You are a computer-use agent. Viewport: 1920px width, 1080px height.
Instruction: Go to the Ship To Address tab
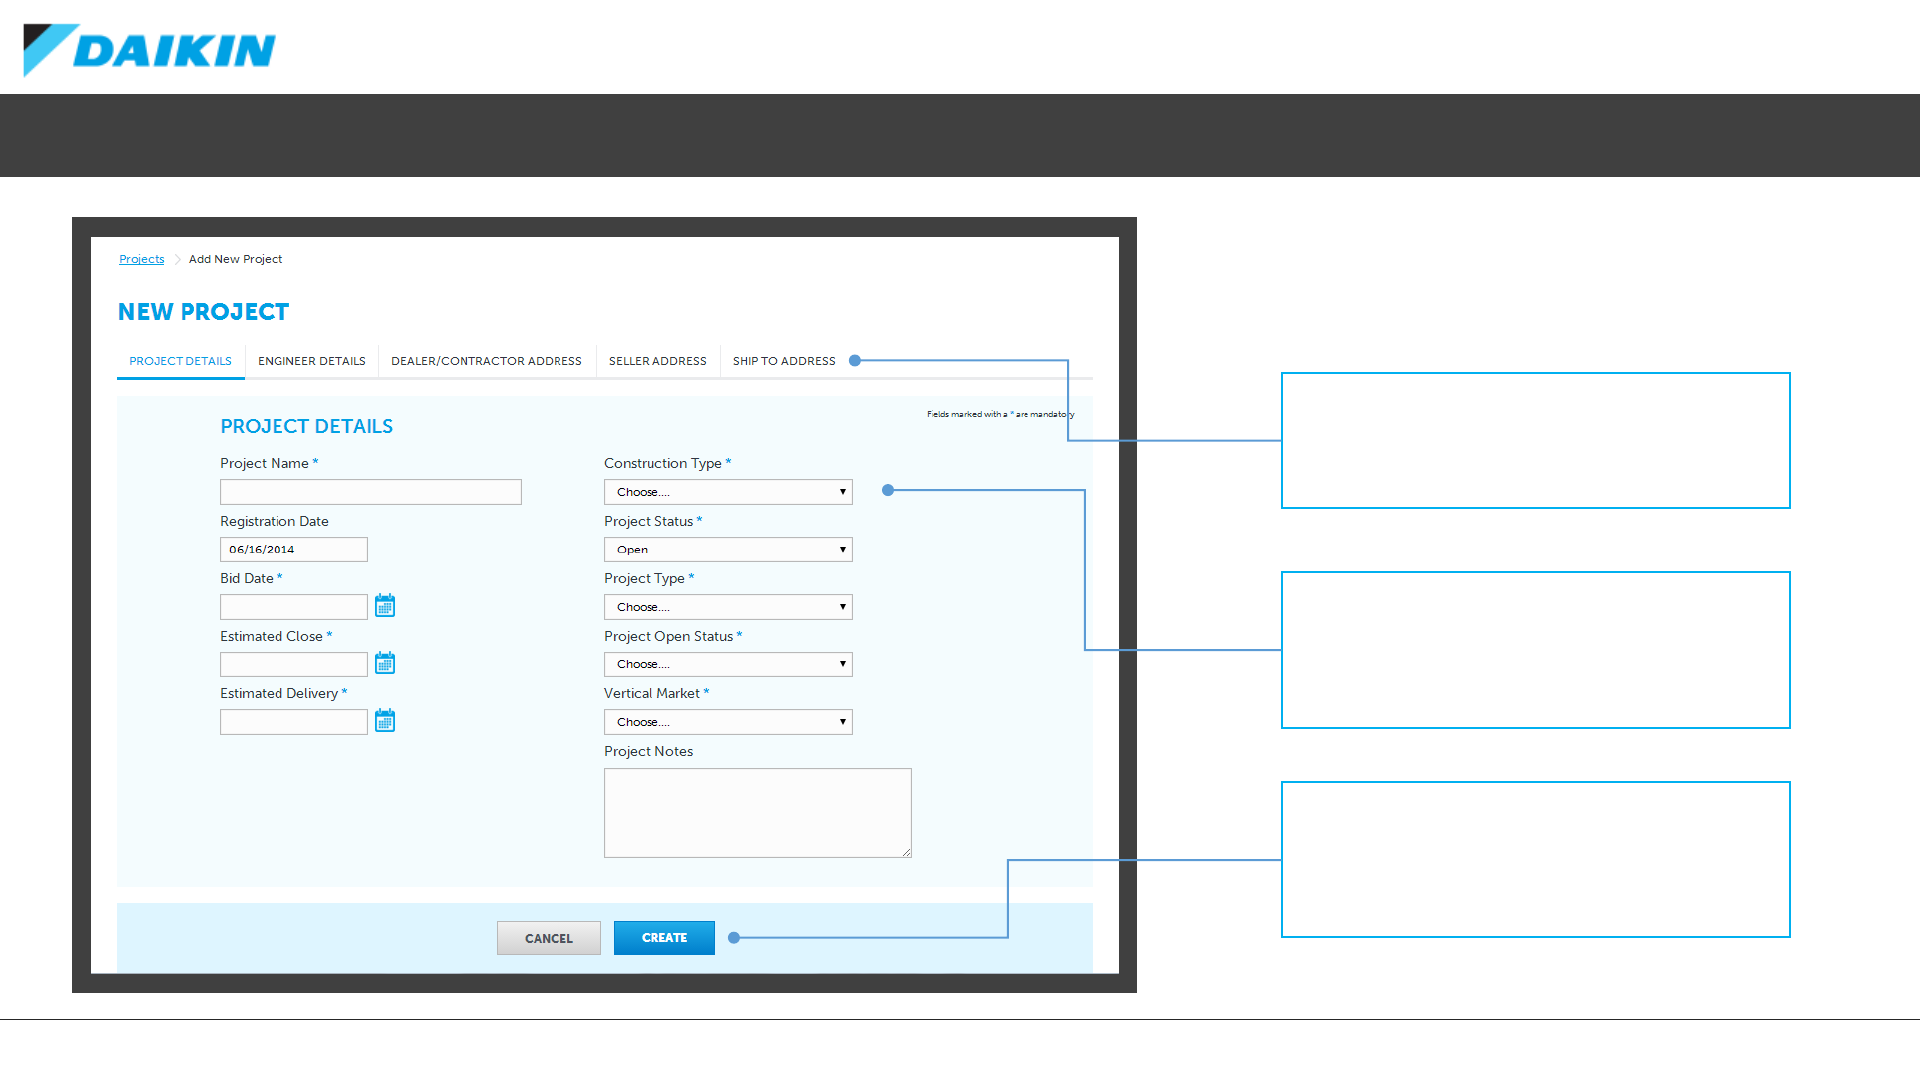pyautogui.click(x=784, y=361)
